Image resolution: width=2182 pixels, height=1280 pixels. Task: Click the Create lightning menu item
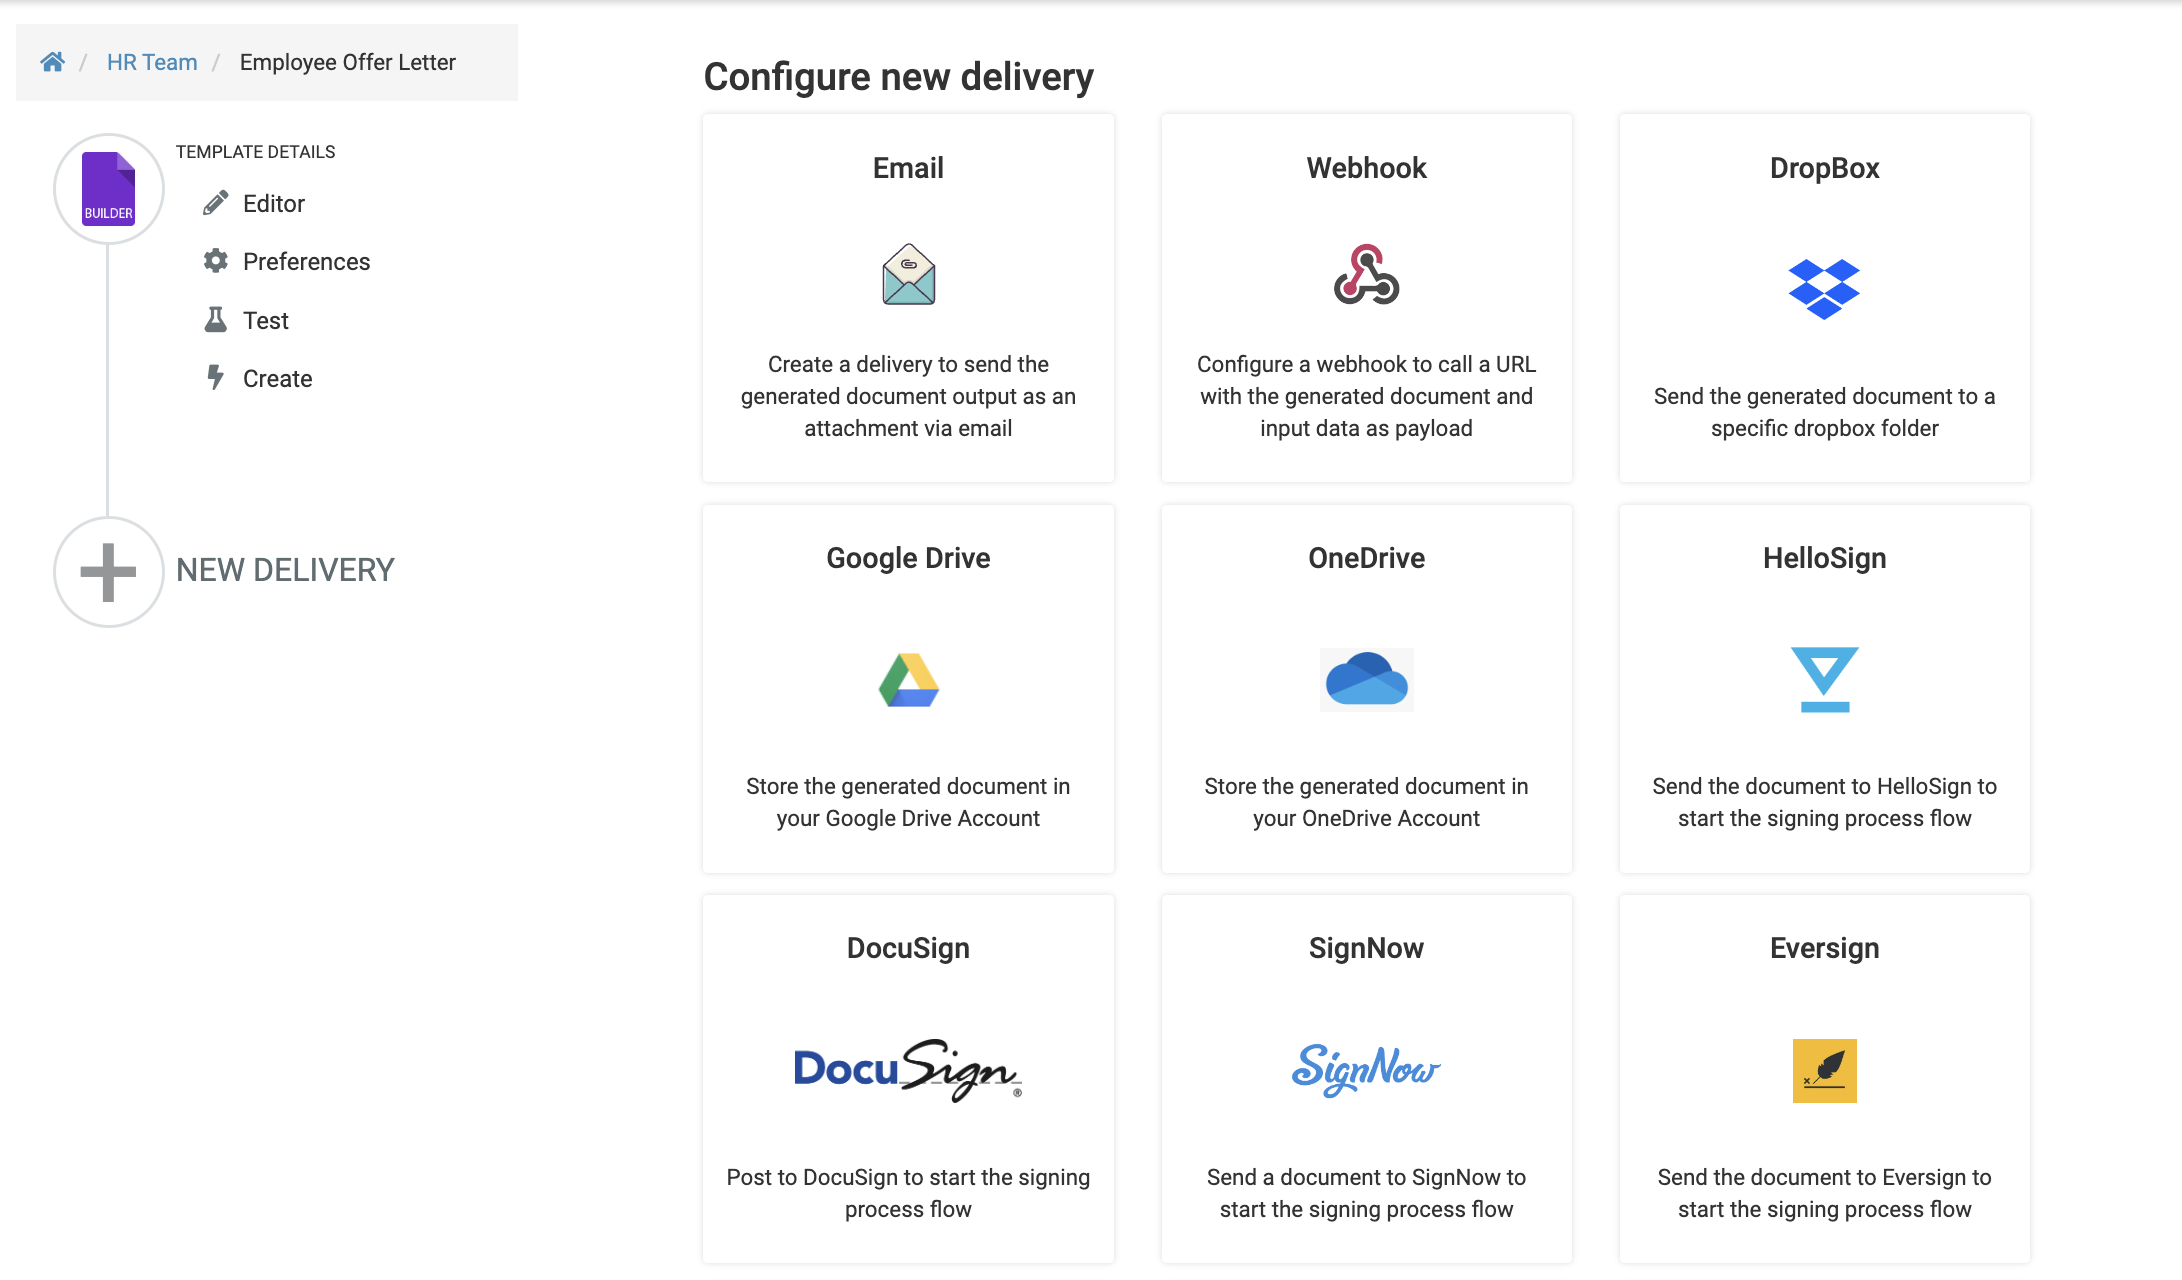(x=277, y=378)
